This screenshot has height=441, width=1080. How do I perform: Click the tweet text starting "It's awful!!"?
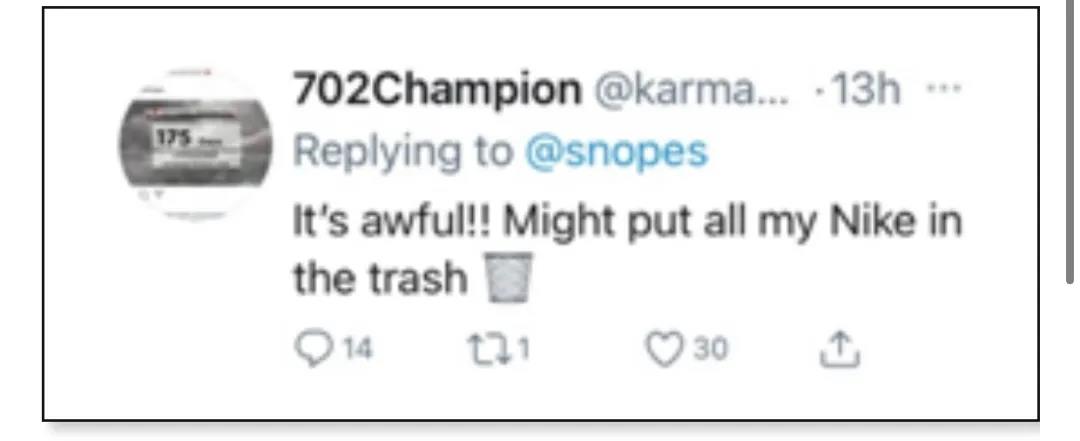pos(626,222)
